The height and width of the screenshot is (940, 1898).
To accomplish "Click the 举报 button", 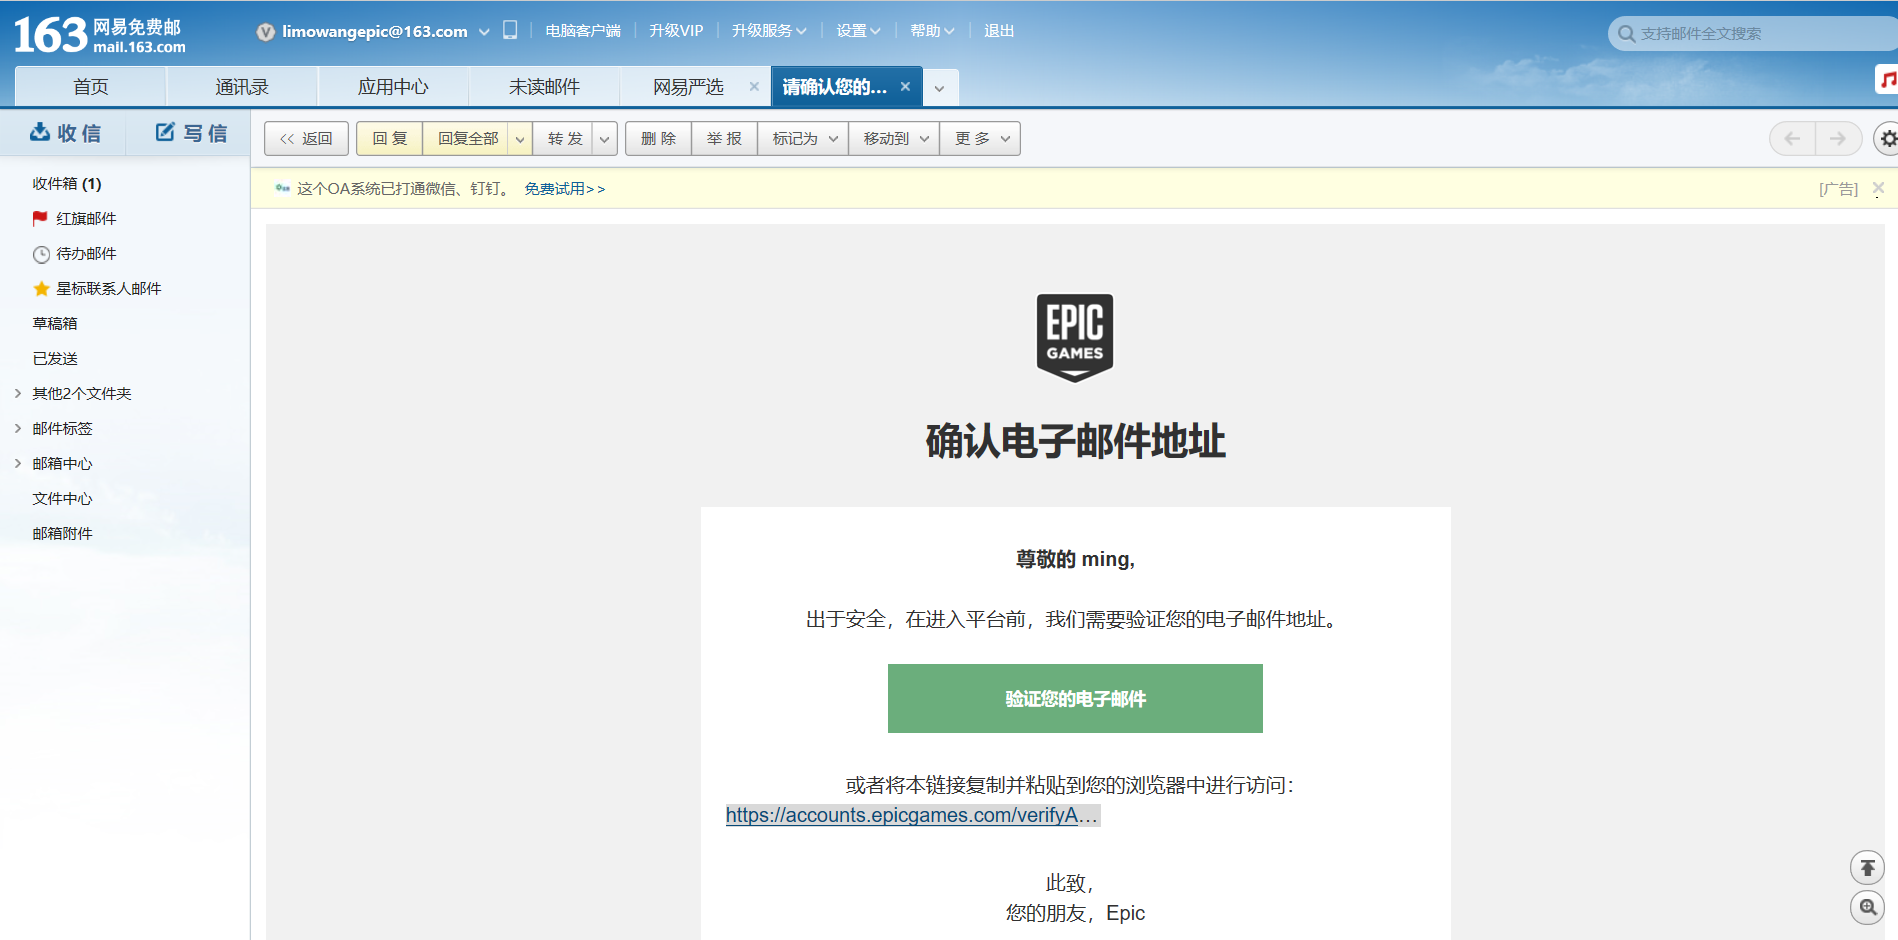I will pyautogui.click(x=724, y=139).
